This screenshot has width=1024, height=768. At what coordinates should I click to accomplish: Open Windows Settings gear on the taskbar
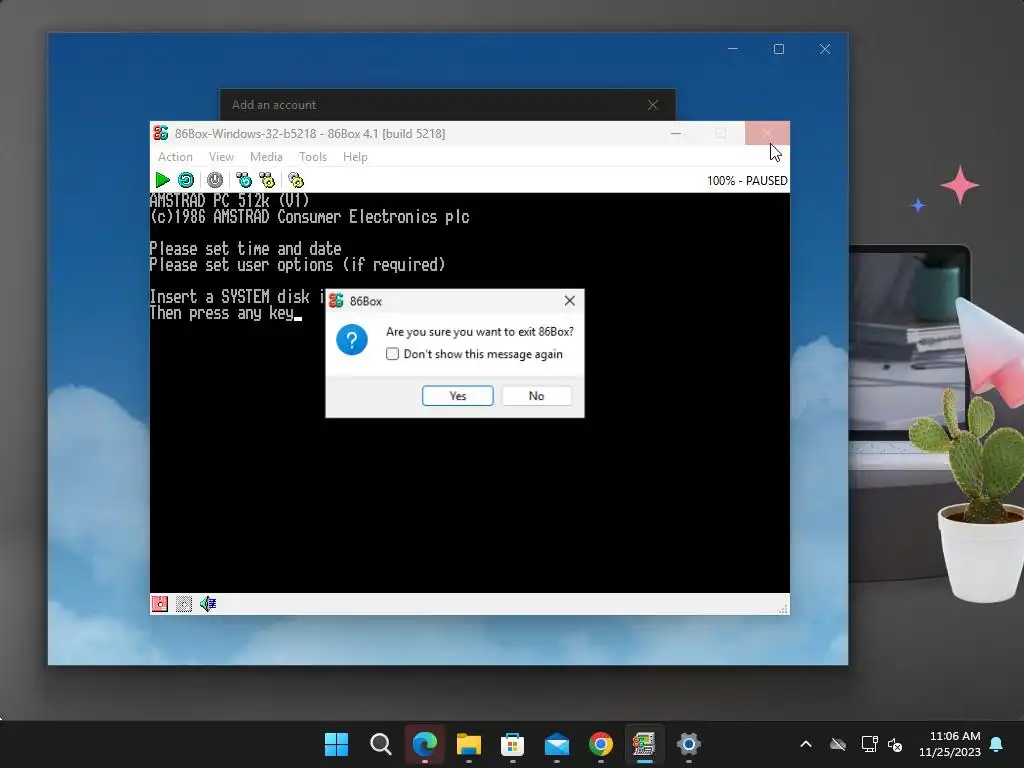[688, 744]
